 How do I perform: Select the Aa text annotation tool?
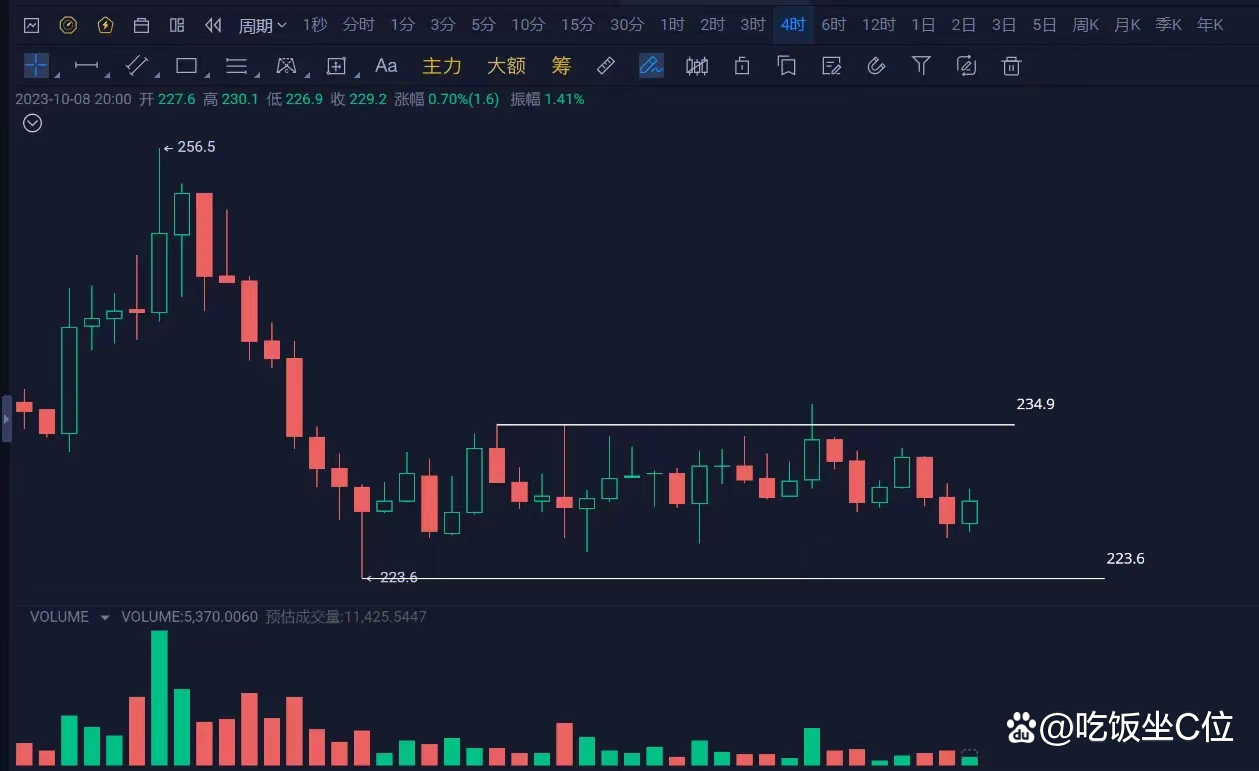point(386,66)
